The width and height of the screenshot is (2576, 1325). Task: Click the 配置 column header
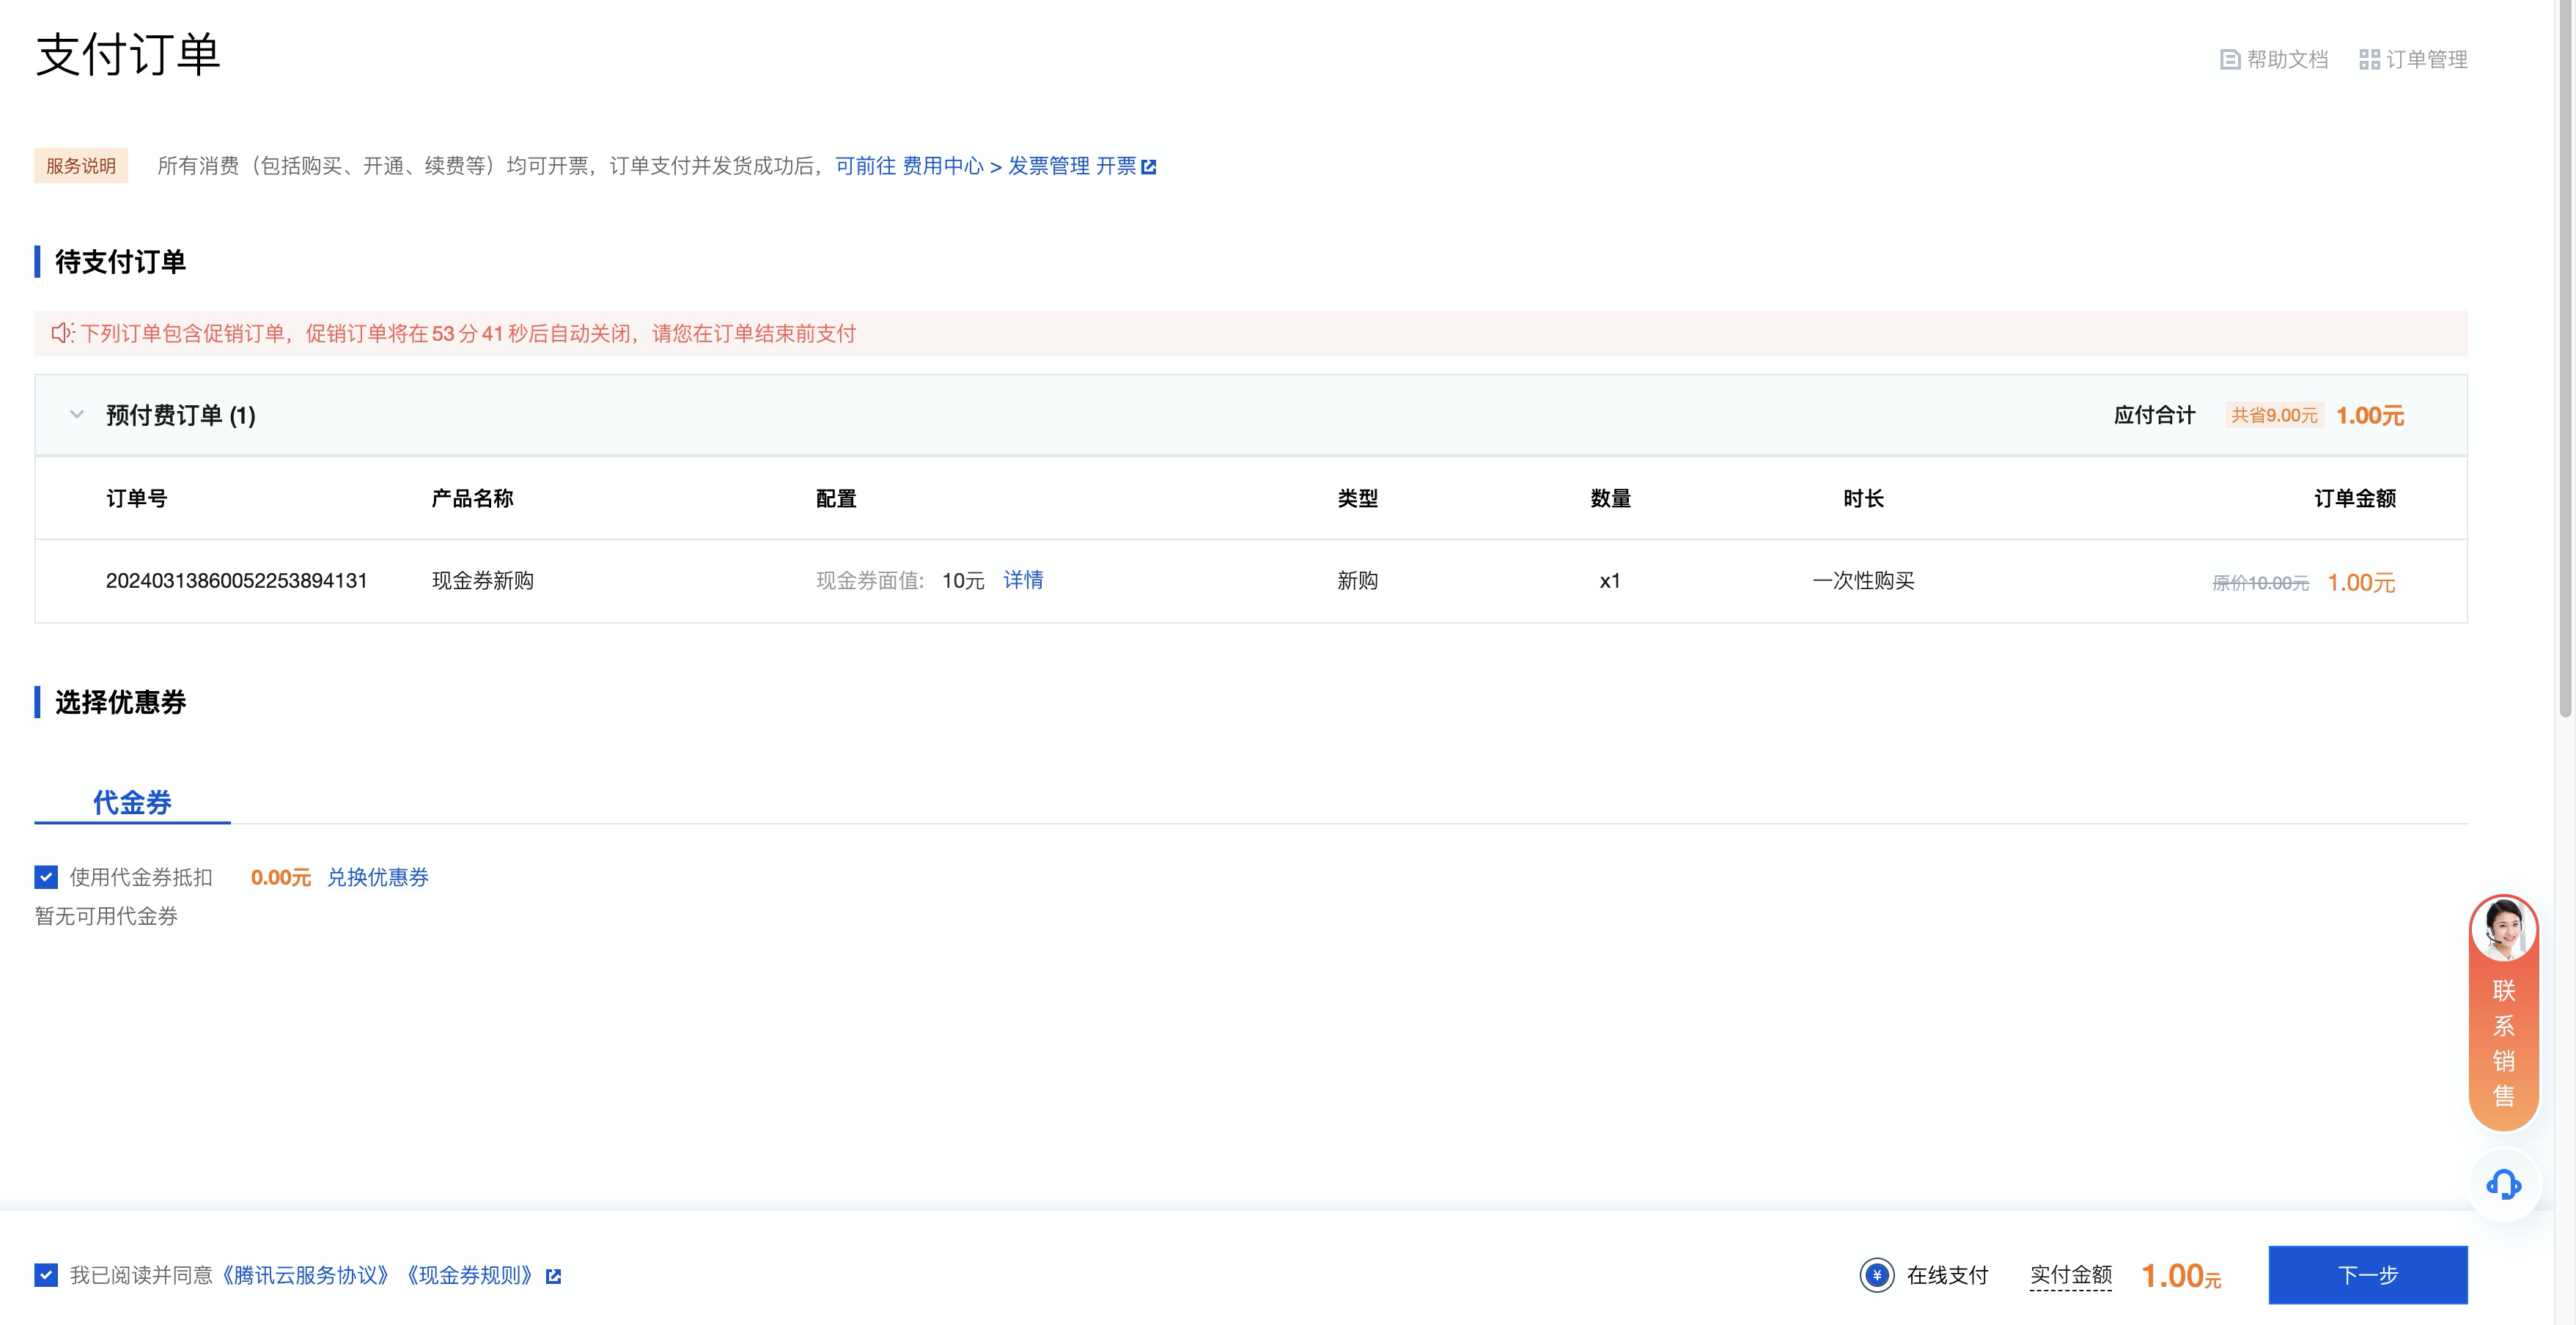[x=836, y=498]
